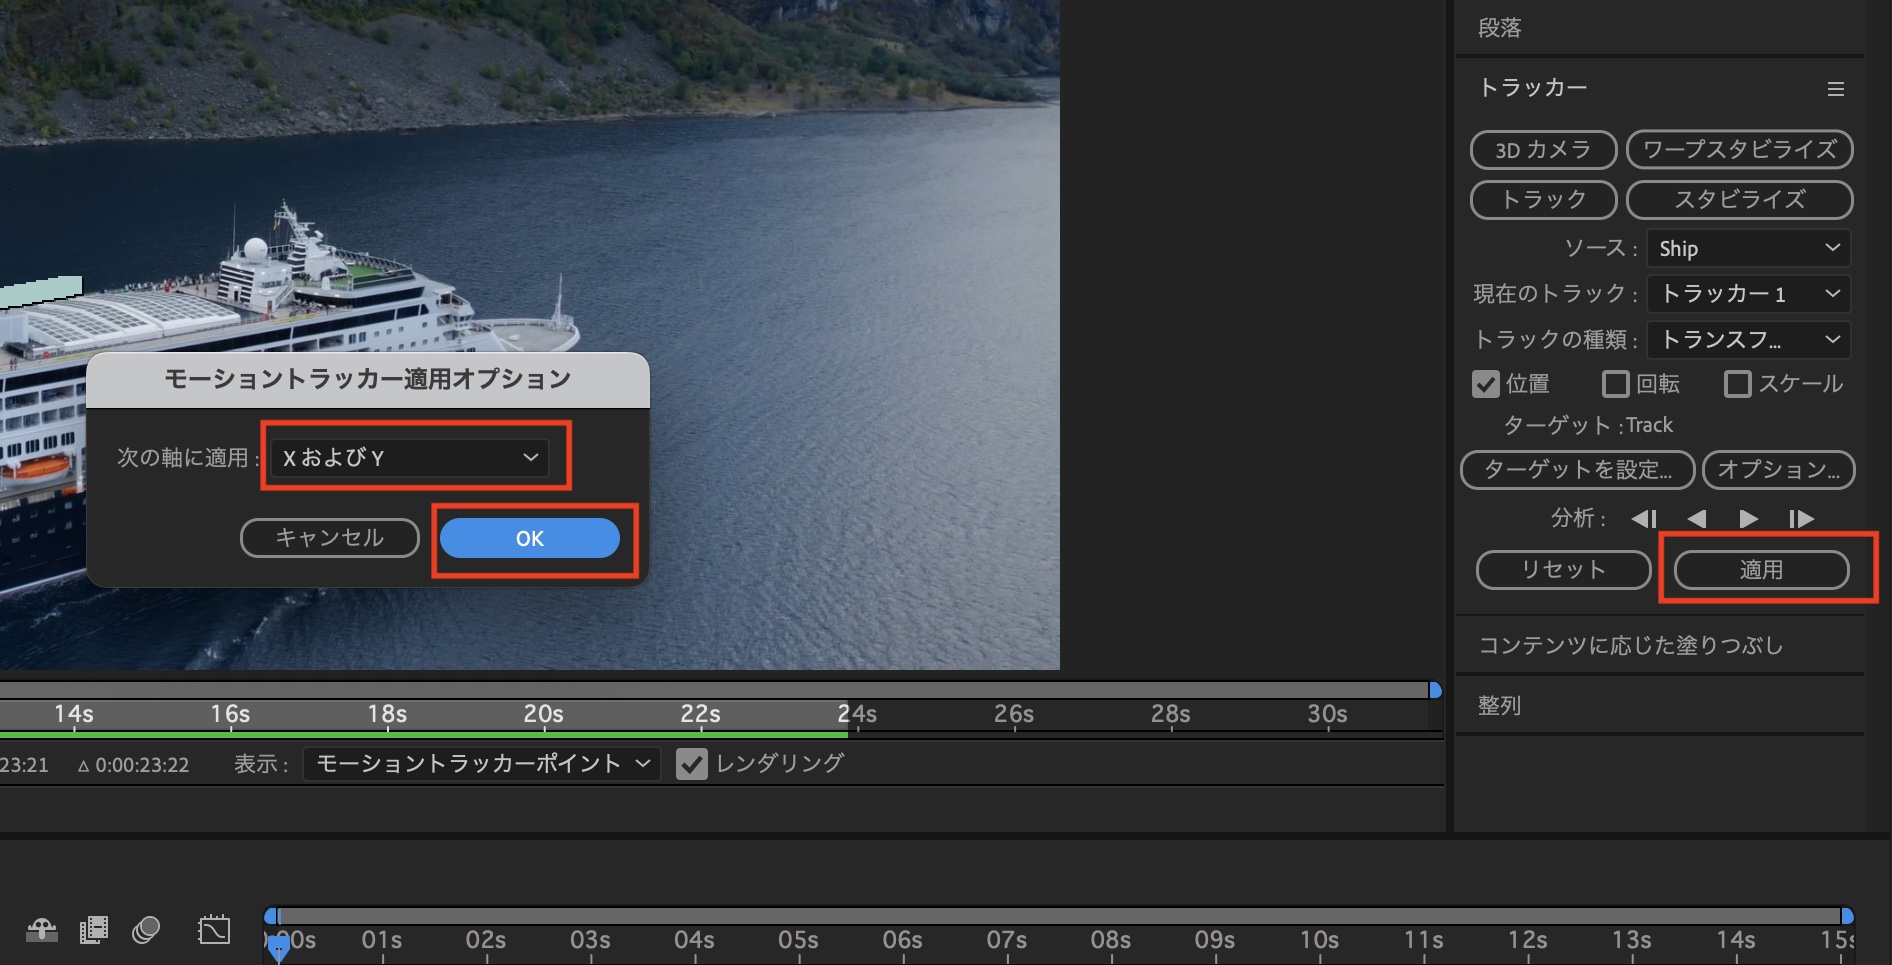Open the トラックの種類 dropdown
This screenshot has width=1892, height=965.
pos(1748,340)
